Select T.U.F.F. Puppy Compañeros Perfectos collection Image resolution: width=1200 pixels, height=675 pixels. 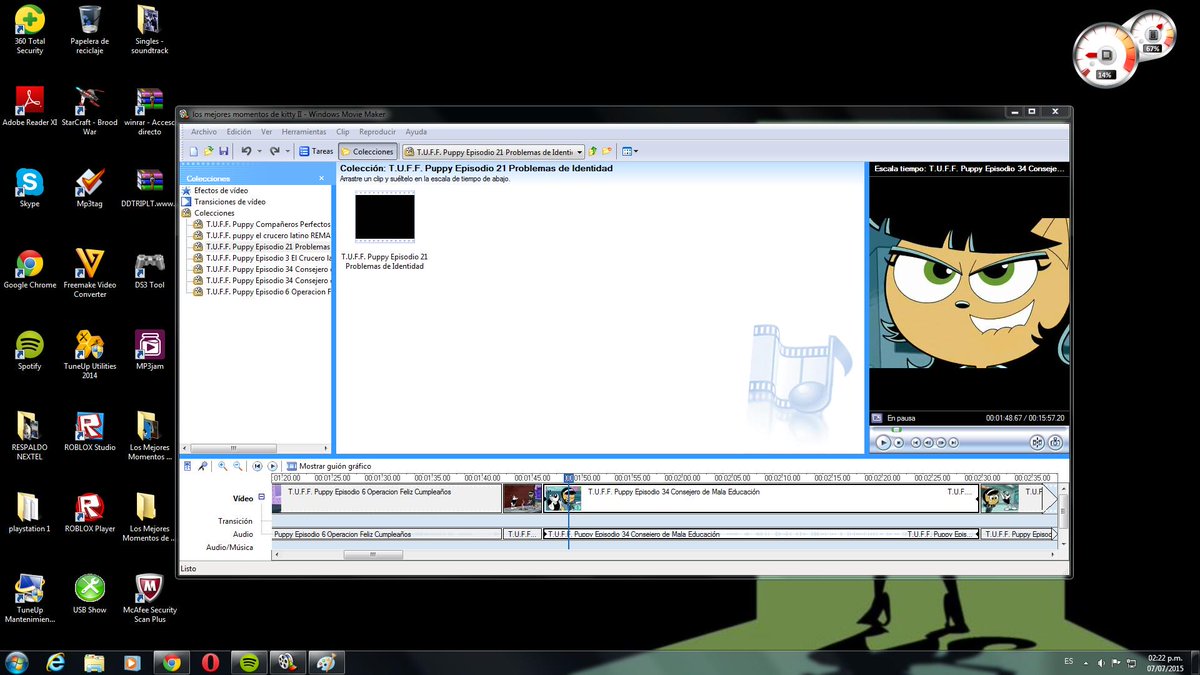[267, 224]
